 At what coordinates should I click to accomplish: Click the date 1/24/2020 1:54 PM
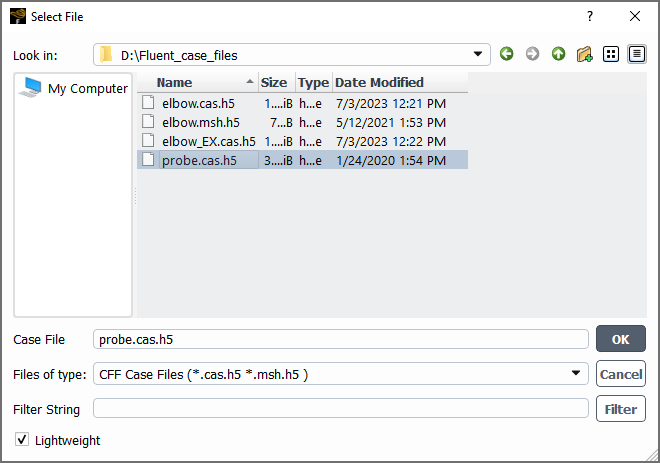pyautogui.click(x=391, y=160)
